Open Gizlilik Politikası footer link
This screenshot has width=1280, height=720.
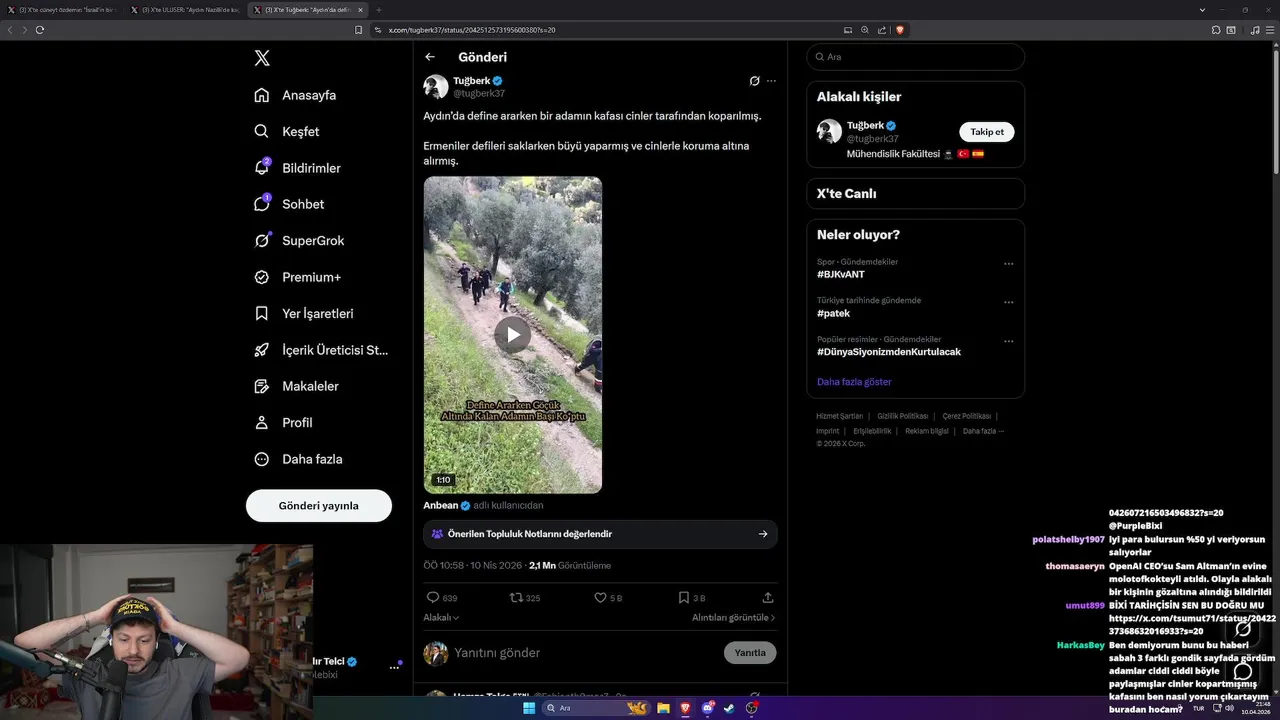tap(903, 416)
